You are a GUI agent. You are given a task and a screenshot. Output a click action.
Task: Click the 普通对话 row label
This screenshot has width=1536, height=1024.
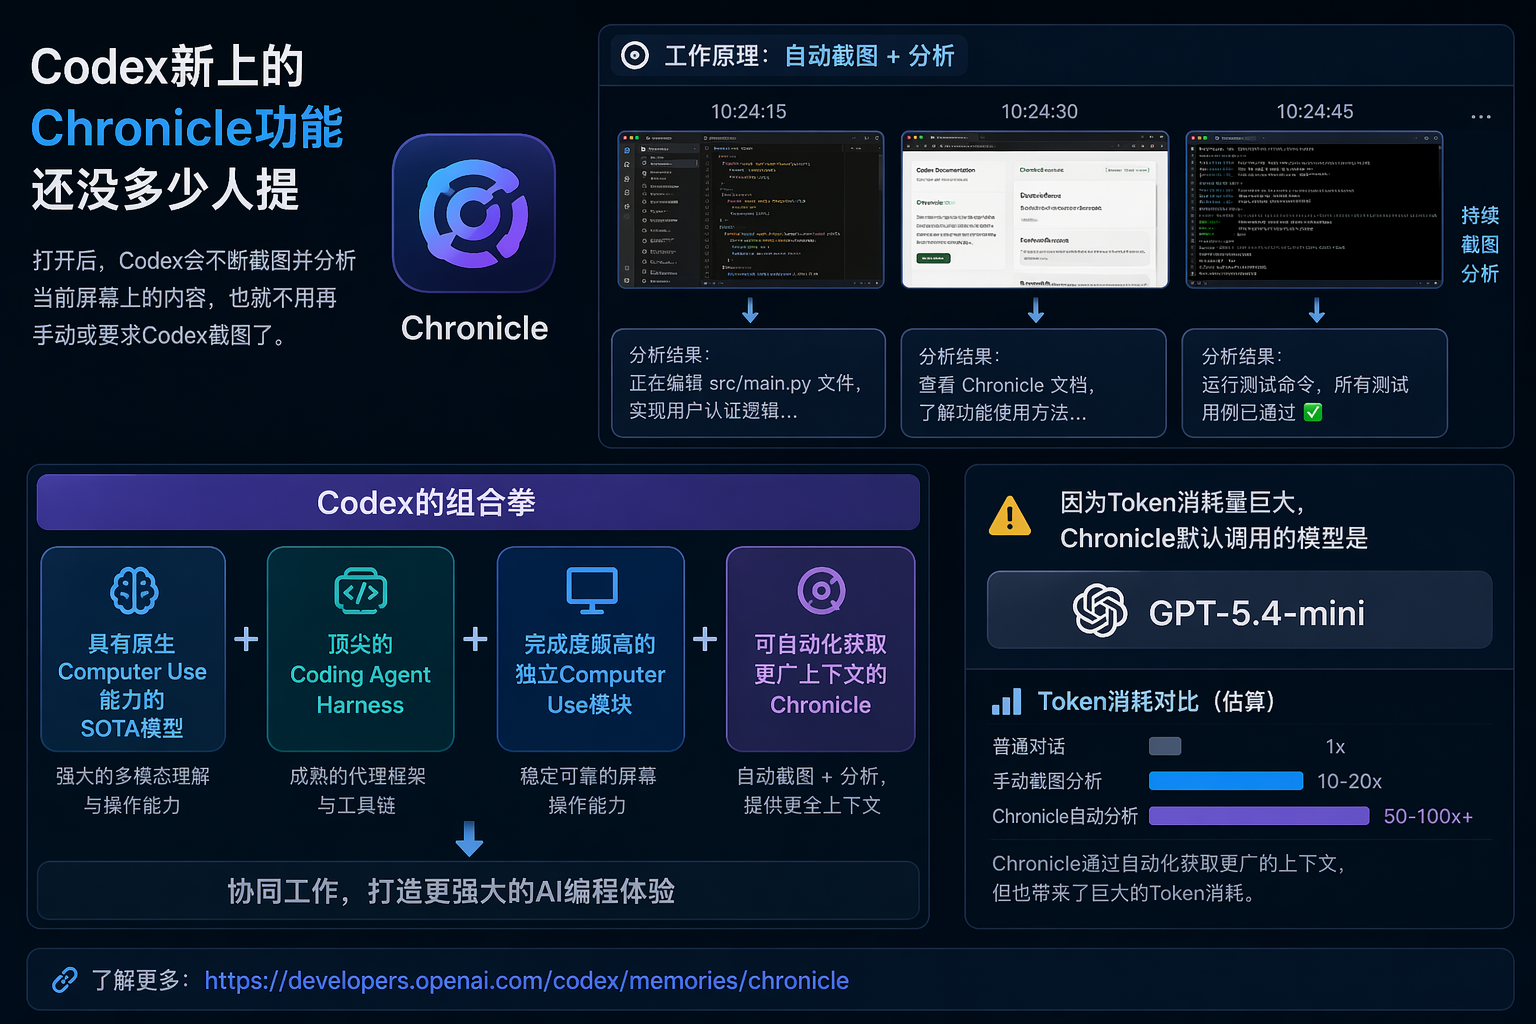1029,746
